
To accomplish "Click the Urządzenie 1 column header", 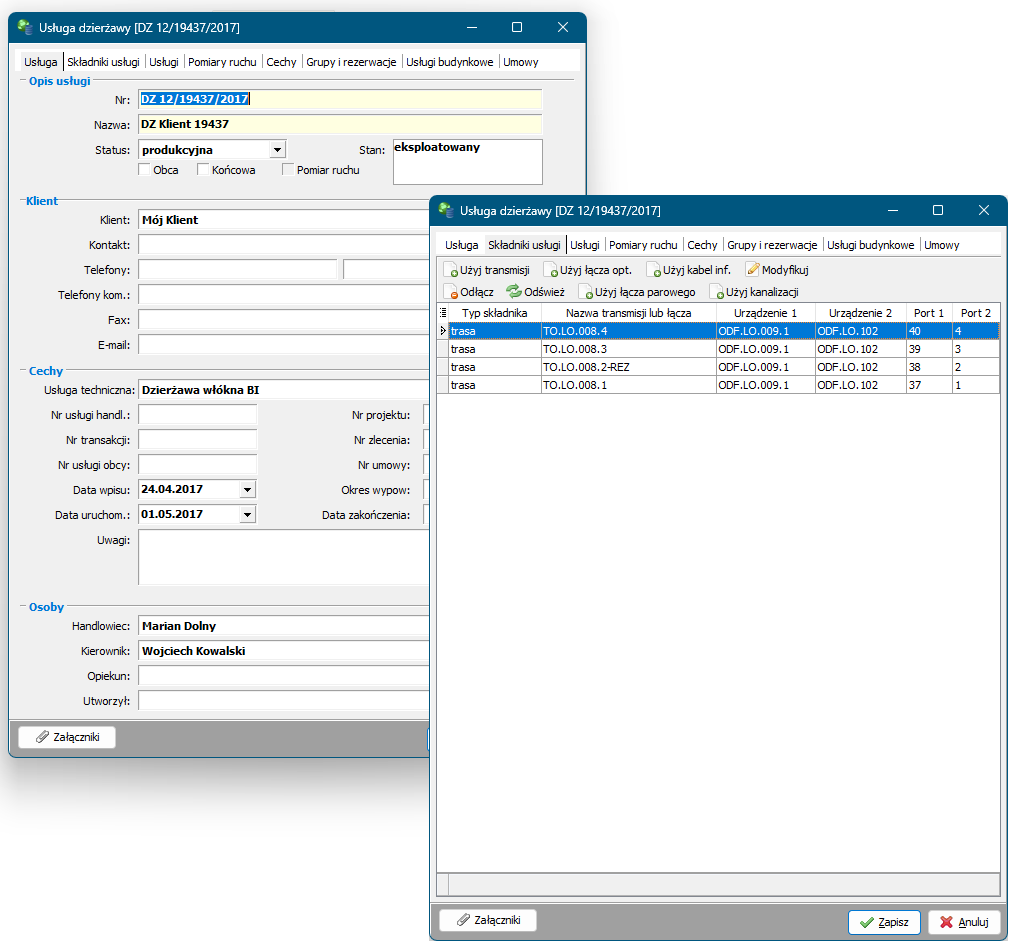I will pyautogui.click(x=766, y=313).
